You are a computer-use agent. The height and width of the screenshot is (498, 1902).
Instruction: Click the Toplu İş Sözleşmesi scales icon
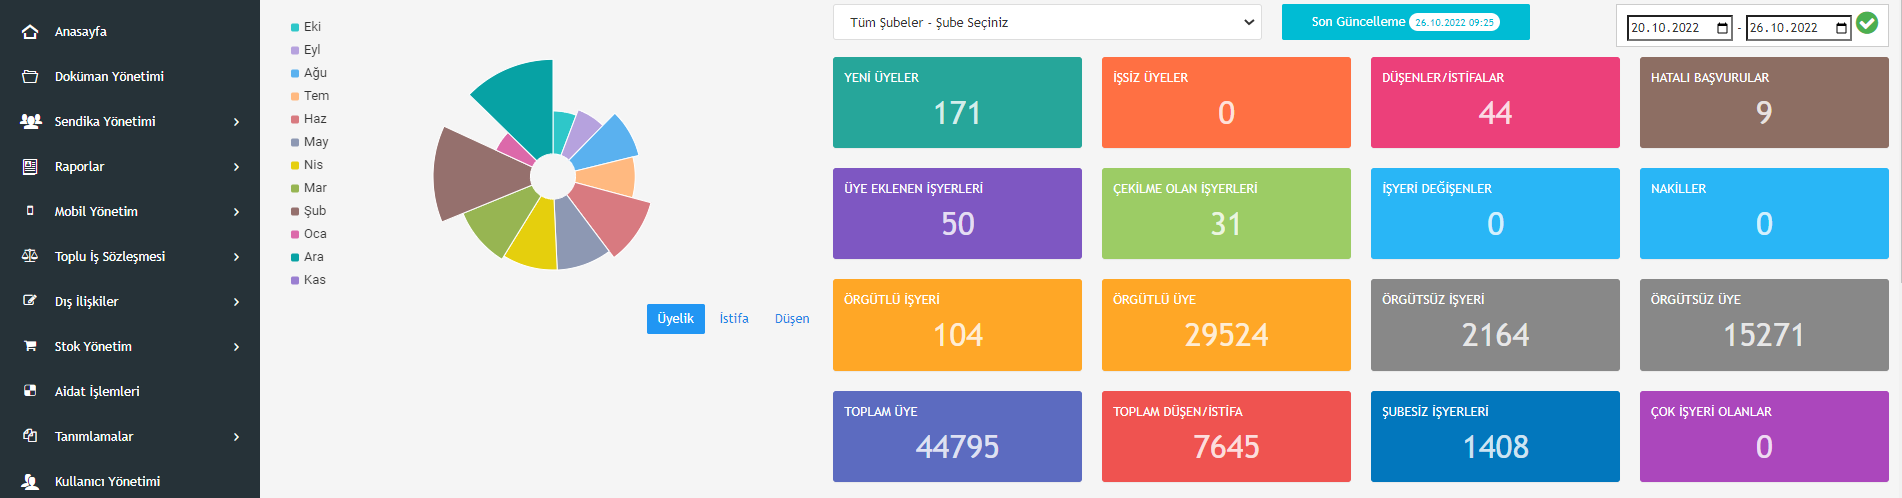30,257
